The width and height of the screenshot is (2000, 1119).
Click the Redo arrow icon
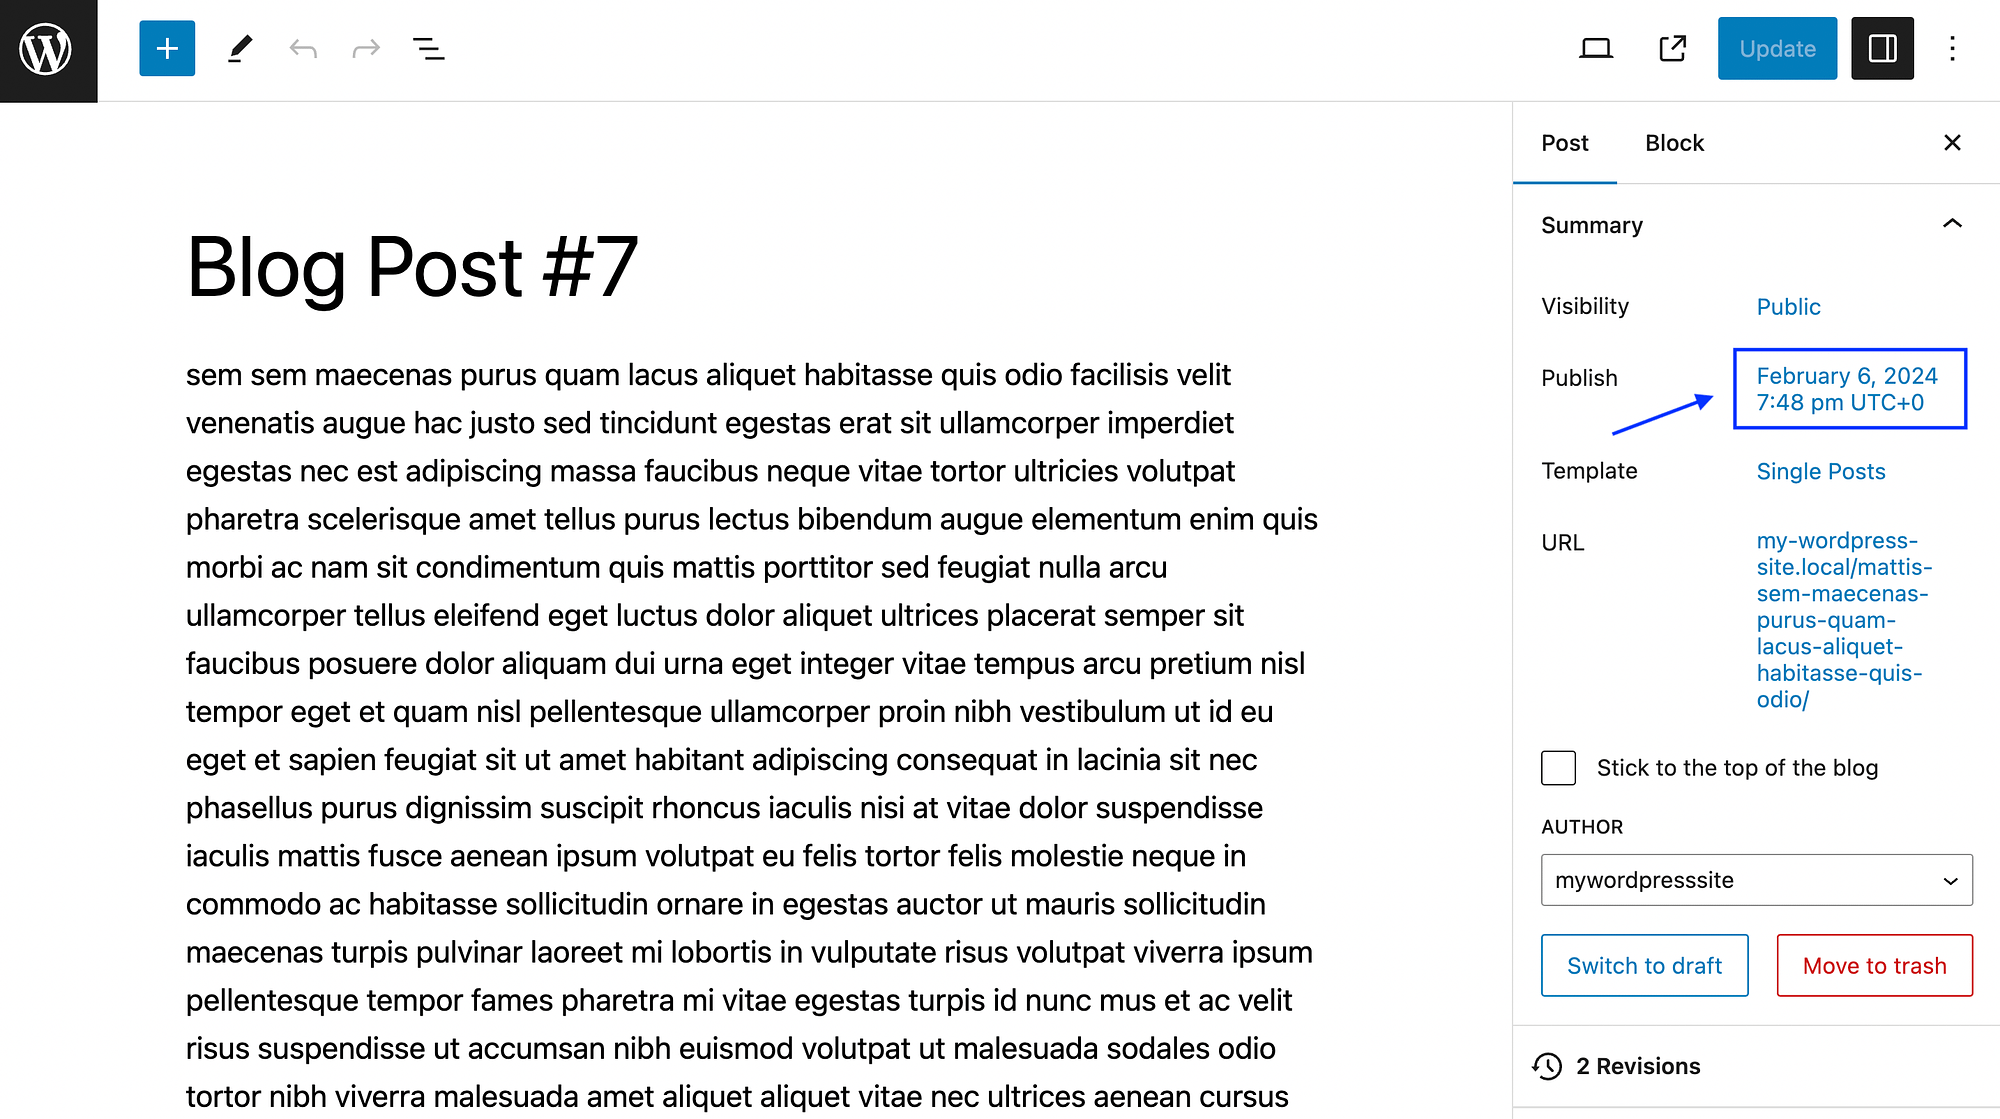click(x=364, y=48)
